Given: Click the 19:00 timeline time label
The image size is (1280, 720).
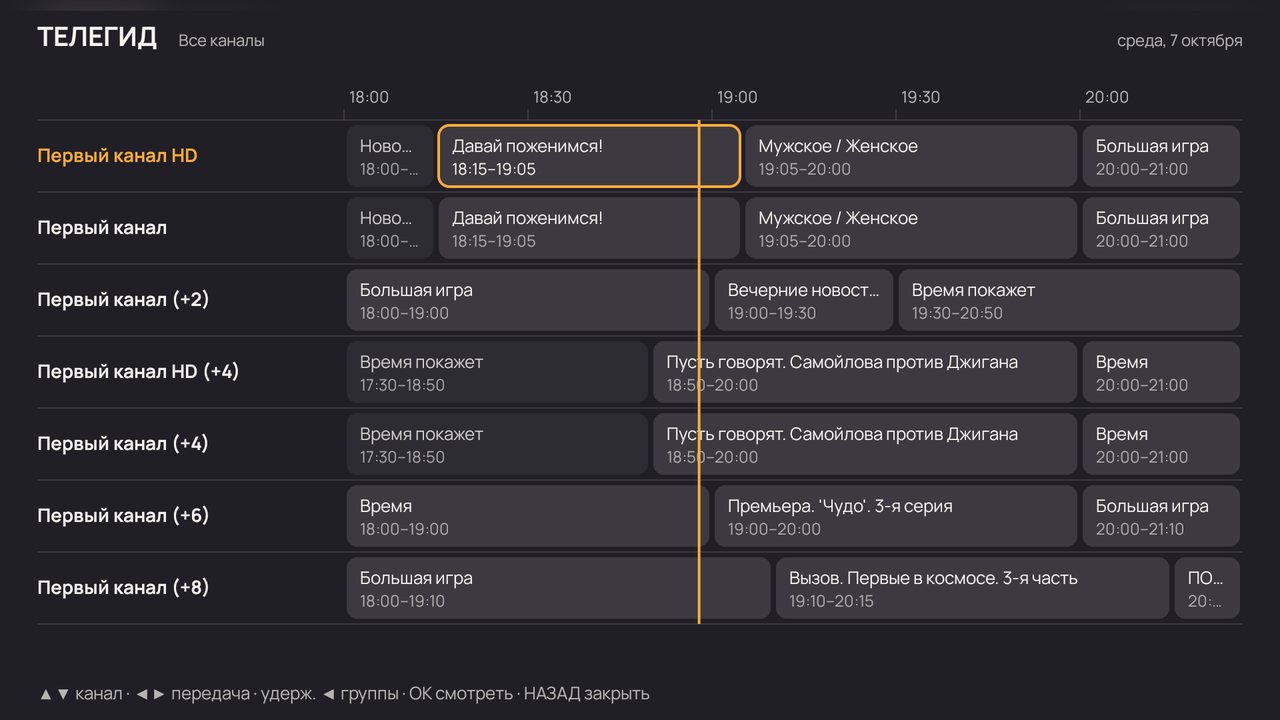Looking at the screenshot, I should tap(737, 97).
